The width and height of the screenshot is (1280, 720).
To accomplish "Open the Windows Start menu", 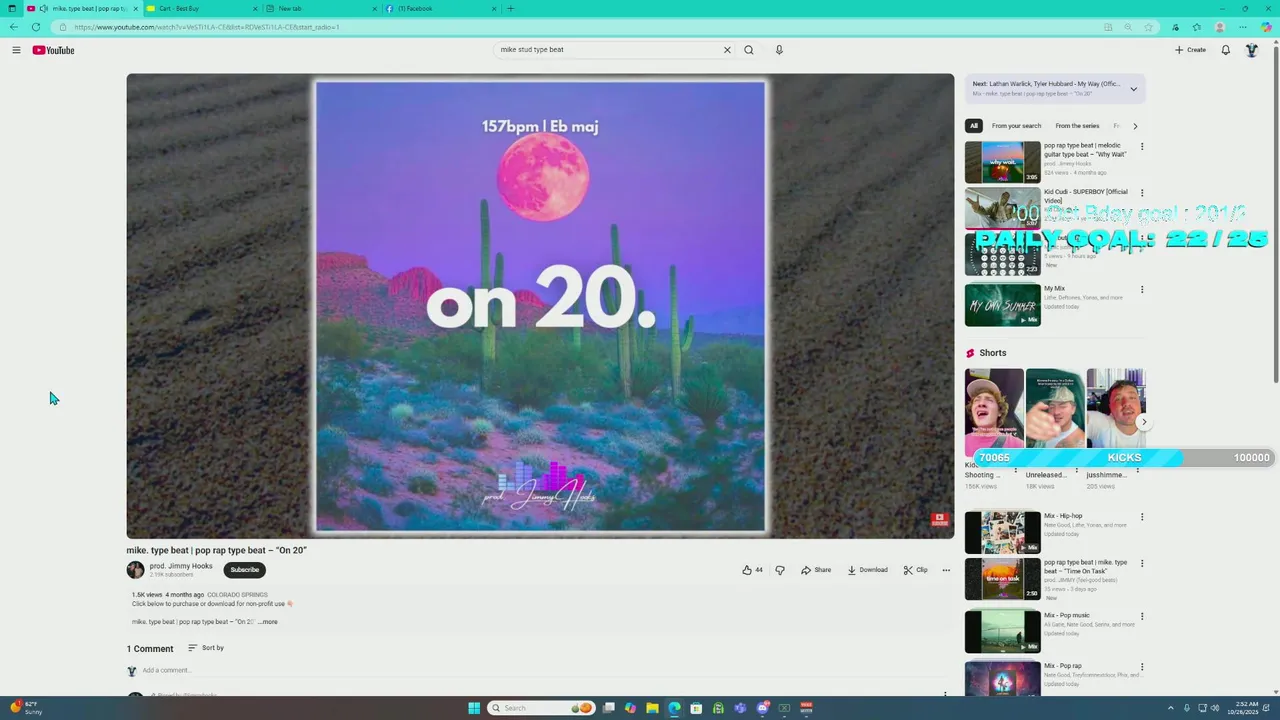I will click(474, 708).
